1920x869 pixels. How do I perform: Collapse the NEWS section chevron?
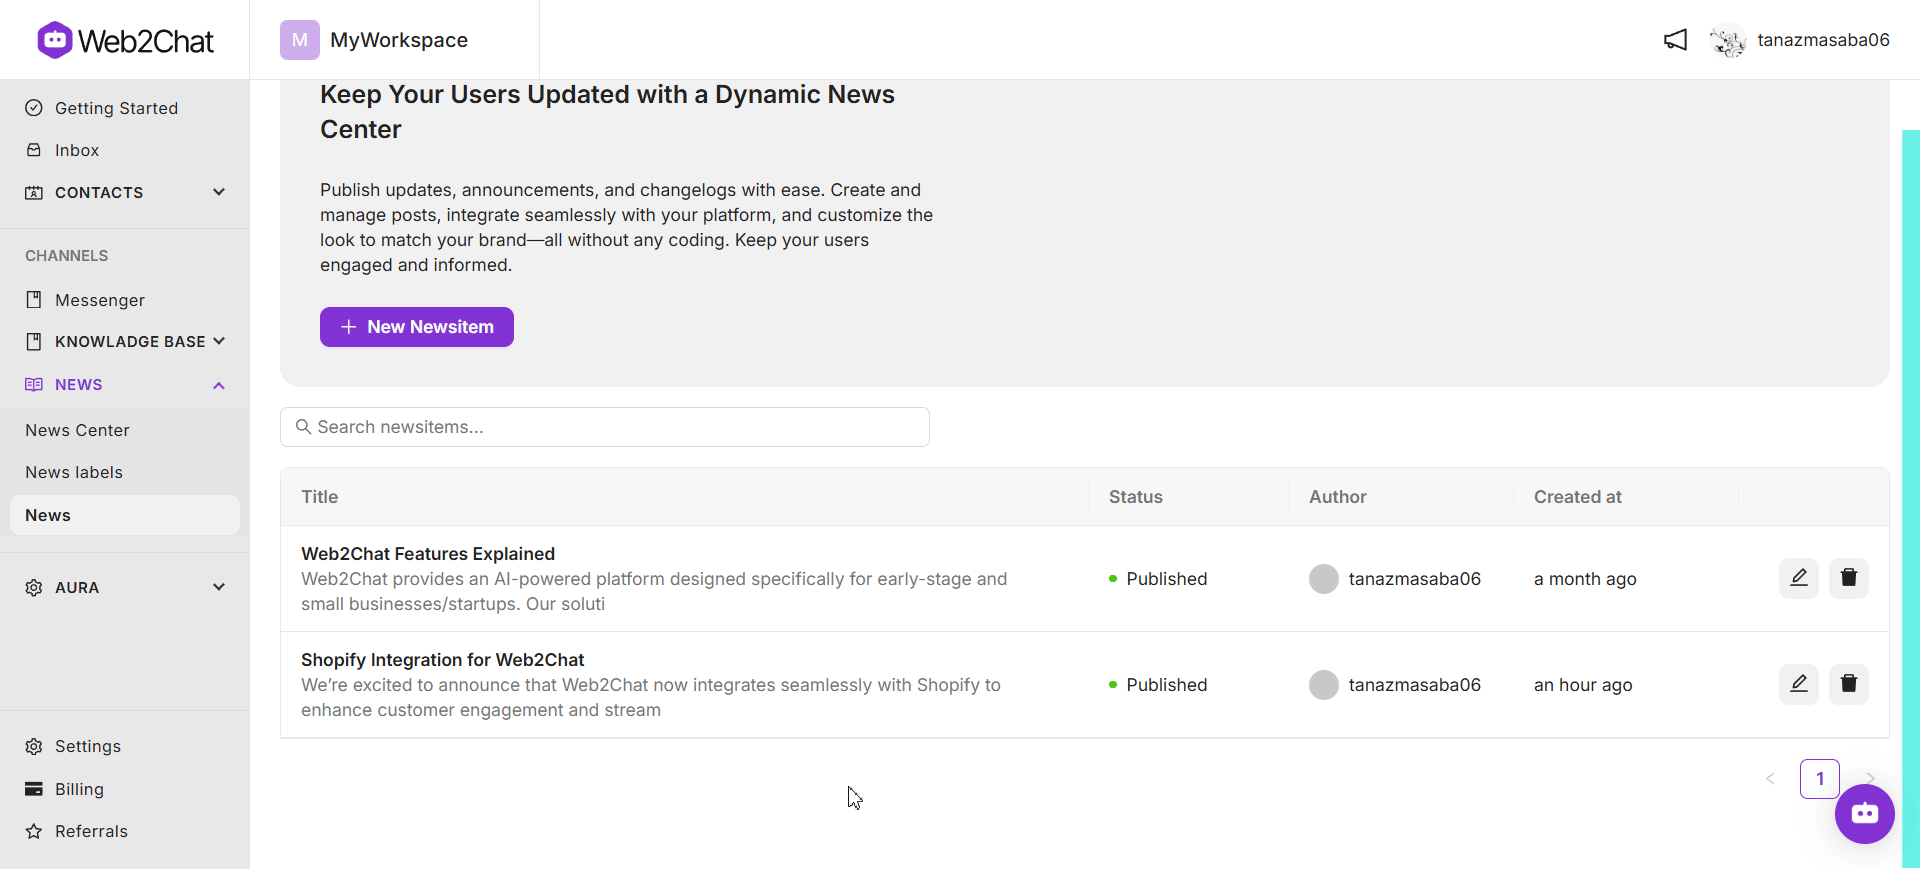tap(219, 386)
